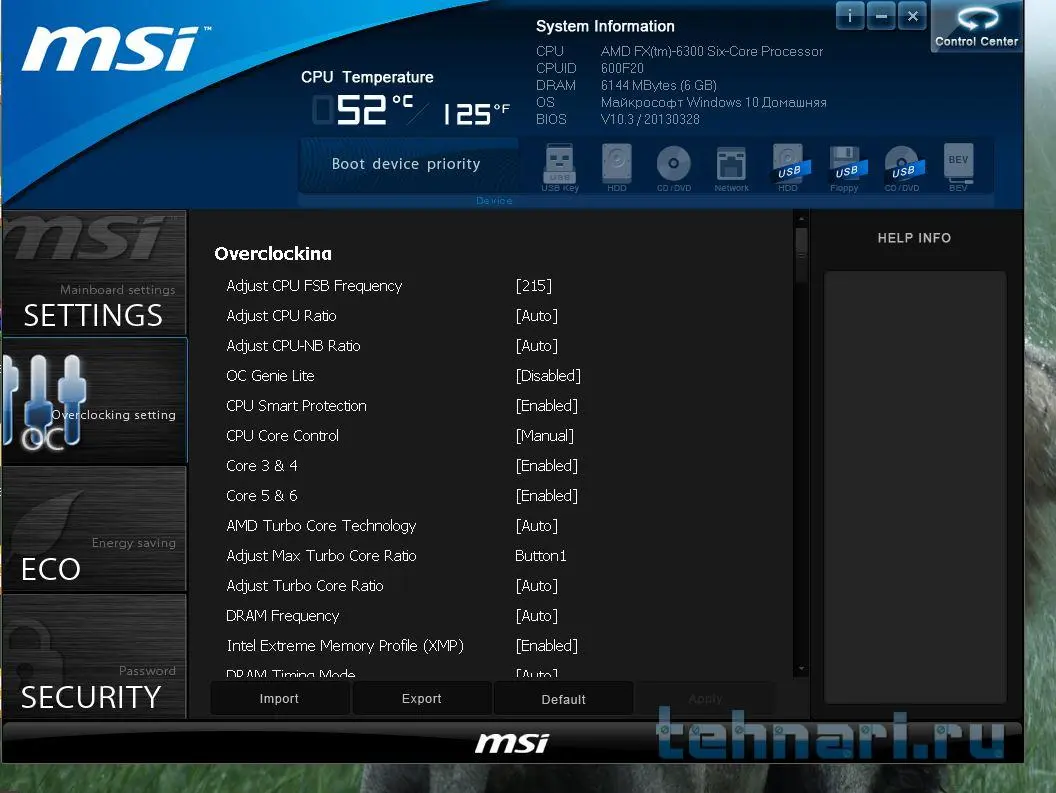Select AMD Turbo Core Technology label

[x=321, y=526]
